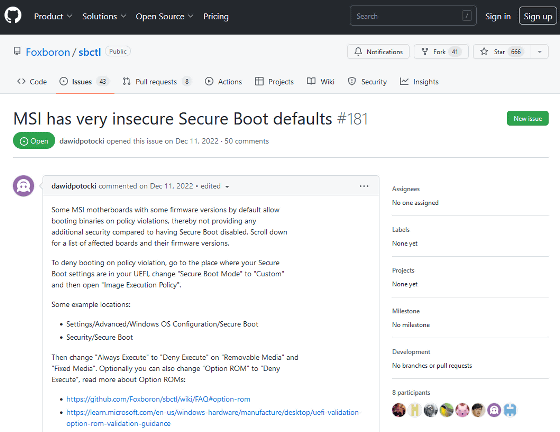This screenshot has height=432, width=560.
Task: Switch to the Issues tab
Action: click(84, 82)
